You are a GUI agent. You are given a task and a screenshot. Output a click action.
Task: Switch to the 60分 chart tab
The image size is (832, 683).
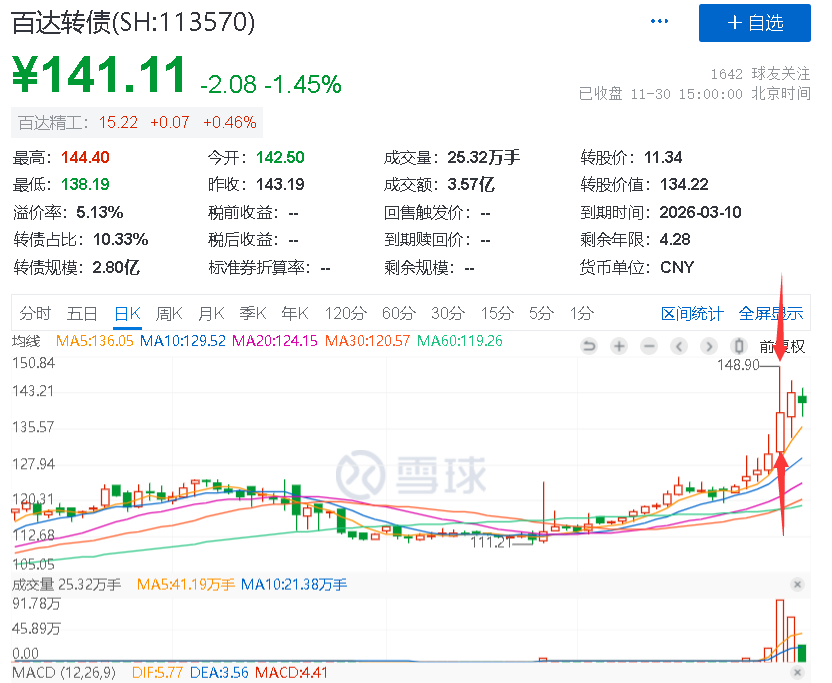pos(399,313)
